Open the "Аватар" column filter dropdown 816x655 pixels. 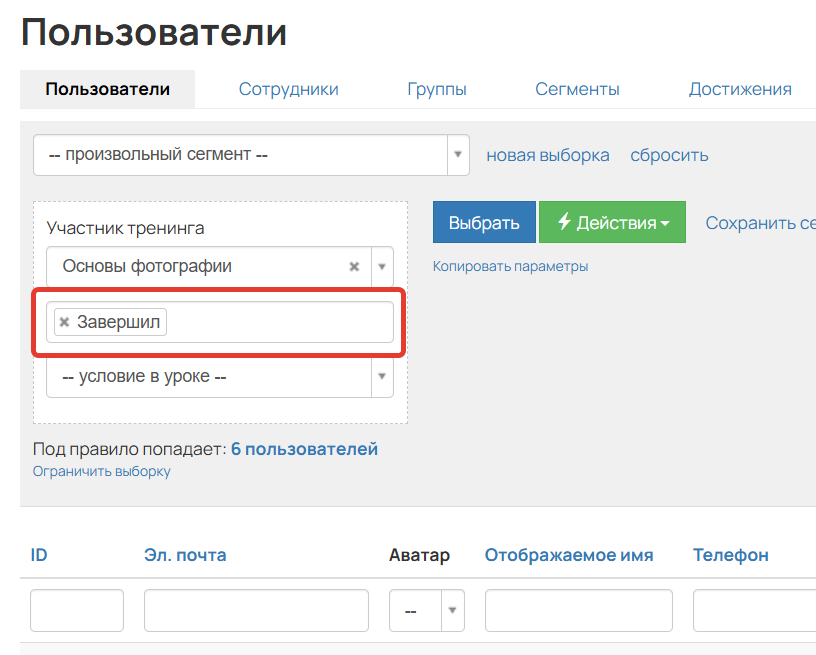pos(452,610)
